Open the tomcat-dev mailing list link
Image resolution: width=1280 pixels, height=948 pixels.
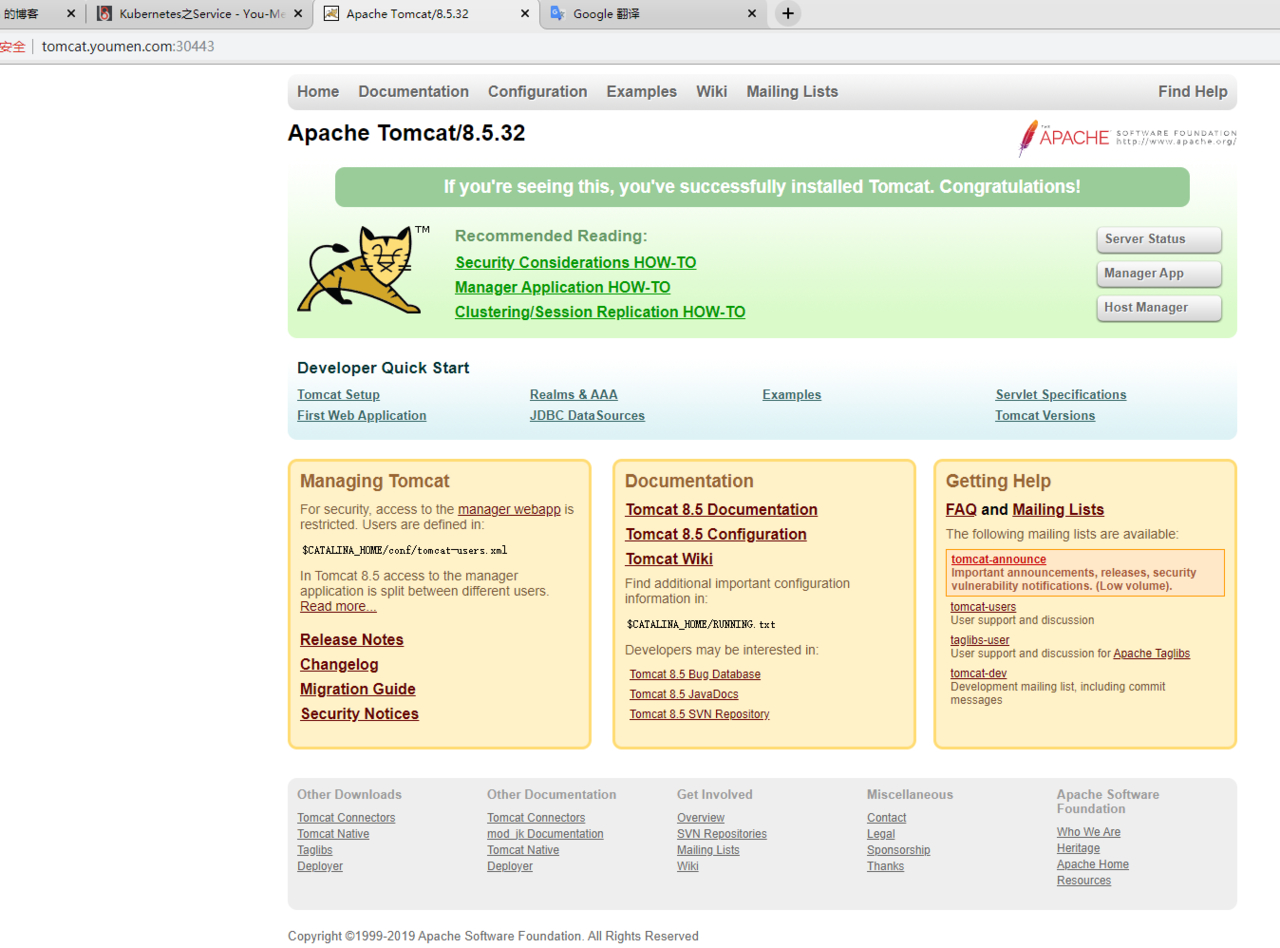coord(978,674)
